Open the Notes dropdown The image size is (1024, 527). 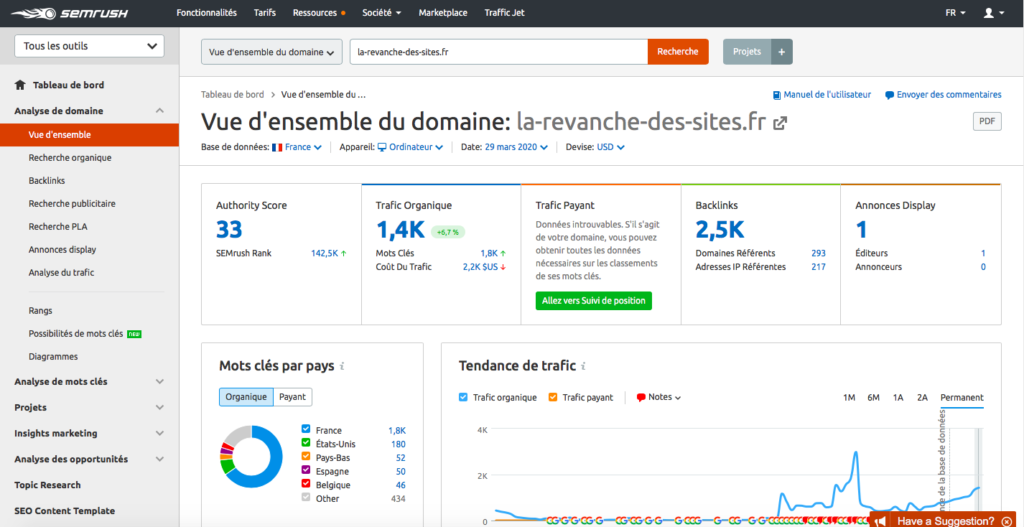click(x=659, y=397)
